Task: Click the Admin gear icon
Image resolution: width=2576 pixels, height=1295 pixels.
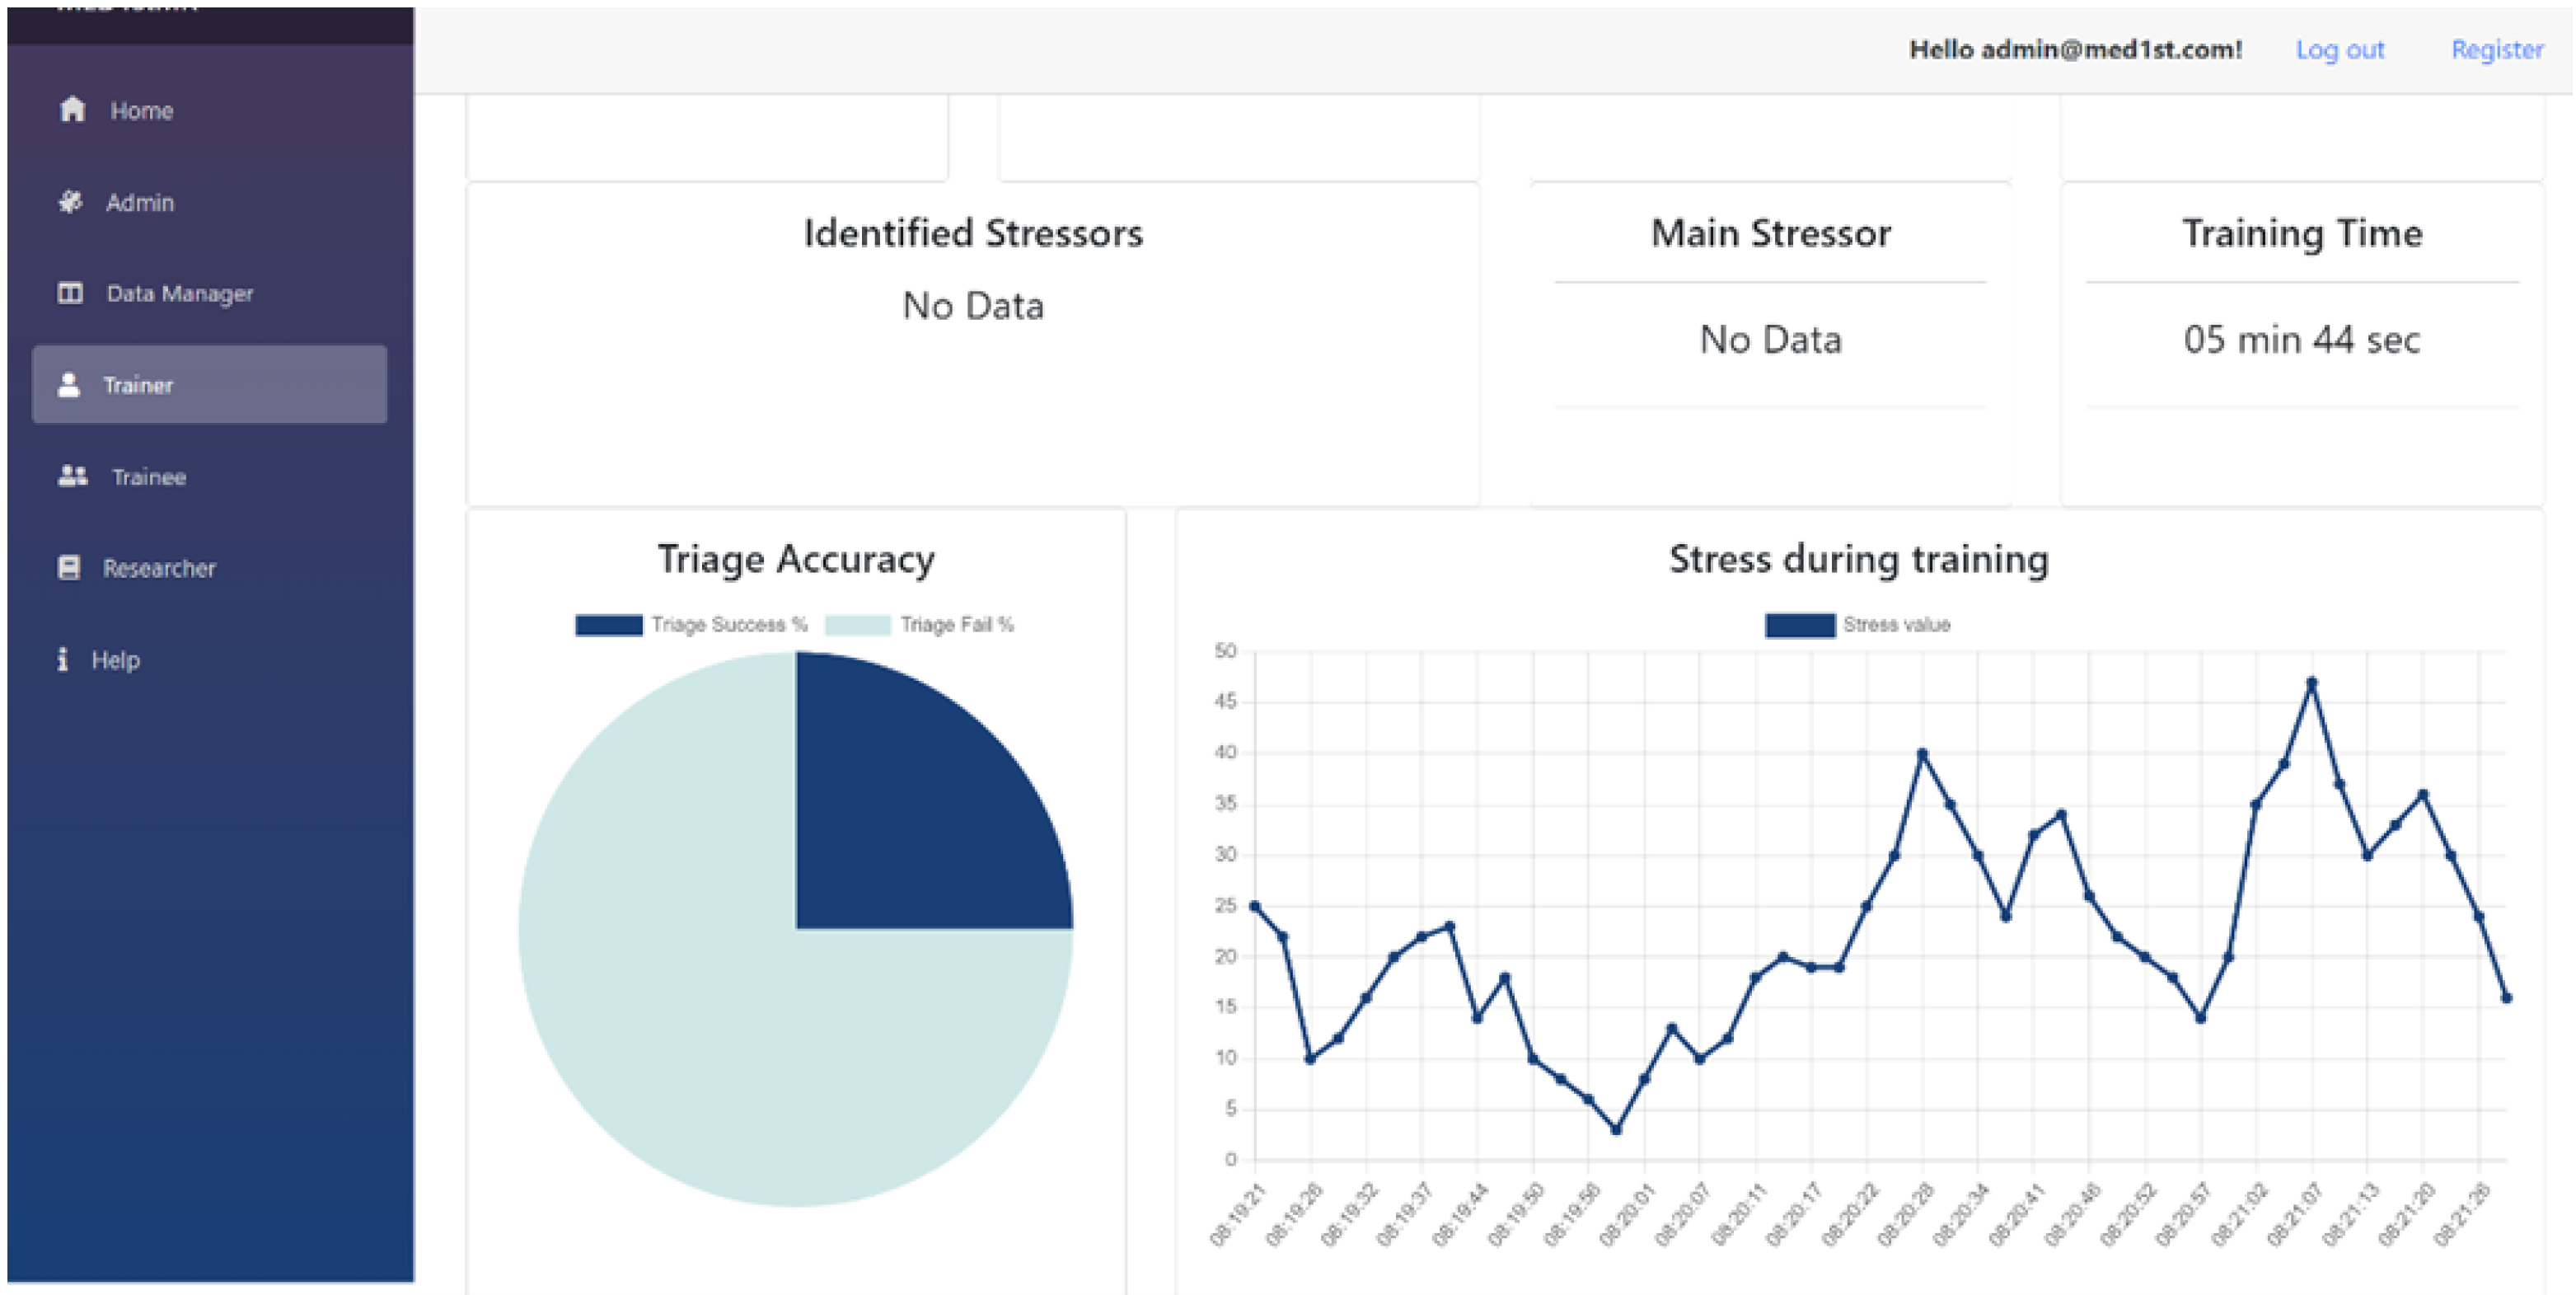Action: tap(70, 202)
